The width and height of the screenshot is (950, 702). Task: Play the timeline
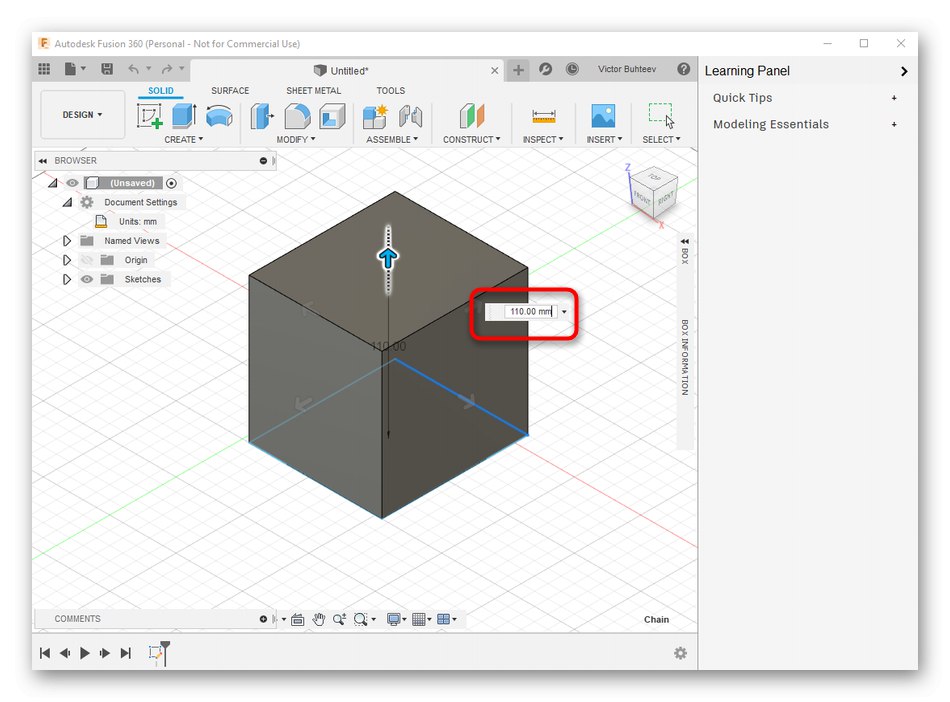point(85,653)
